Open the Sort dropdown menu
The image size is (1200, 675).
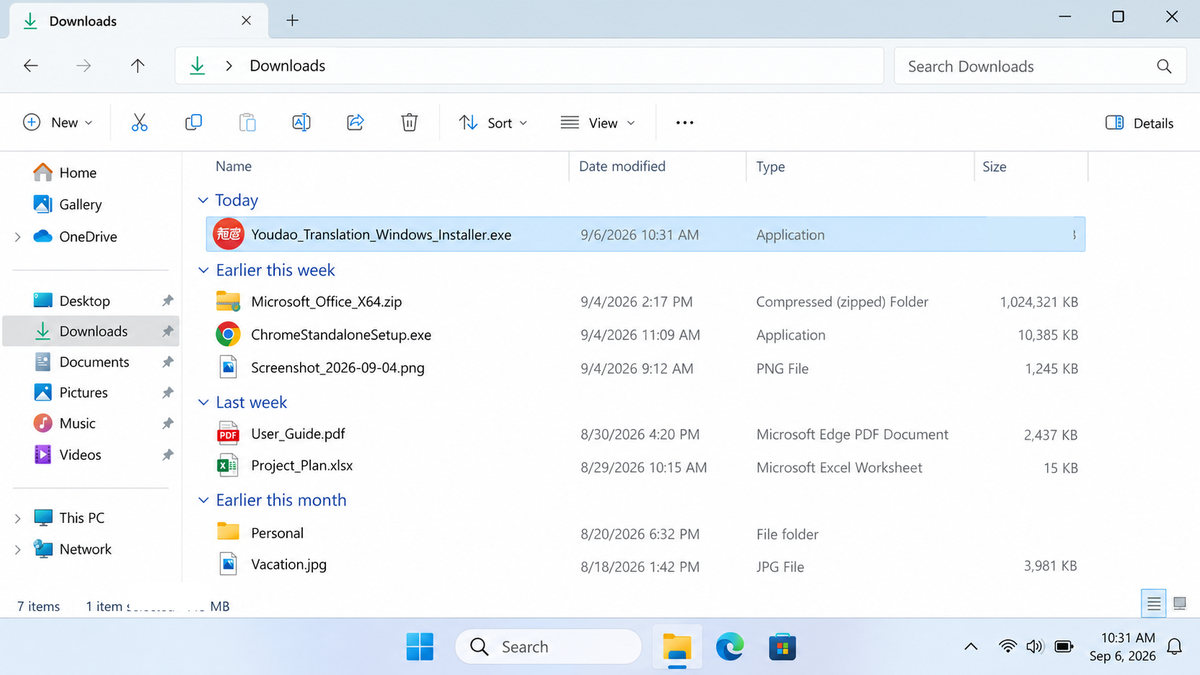pos(493,122)
